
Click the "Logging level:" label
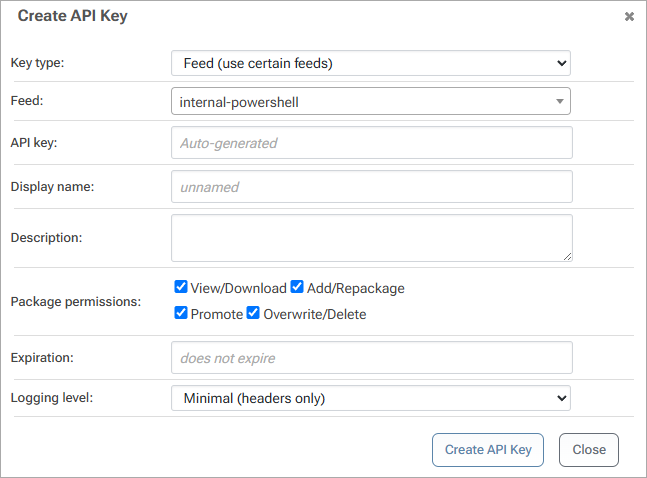pyautogui.click(x=52, y=398)
